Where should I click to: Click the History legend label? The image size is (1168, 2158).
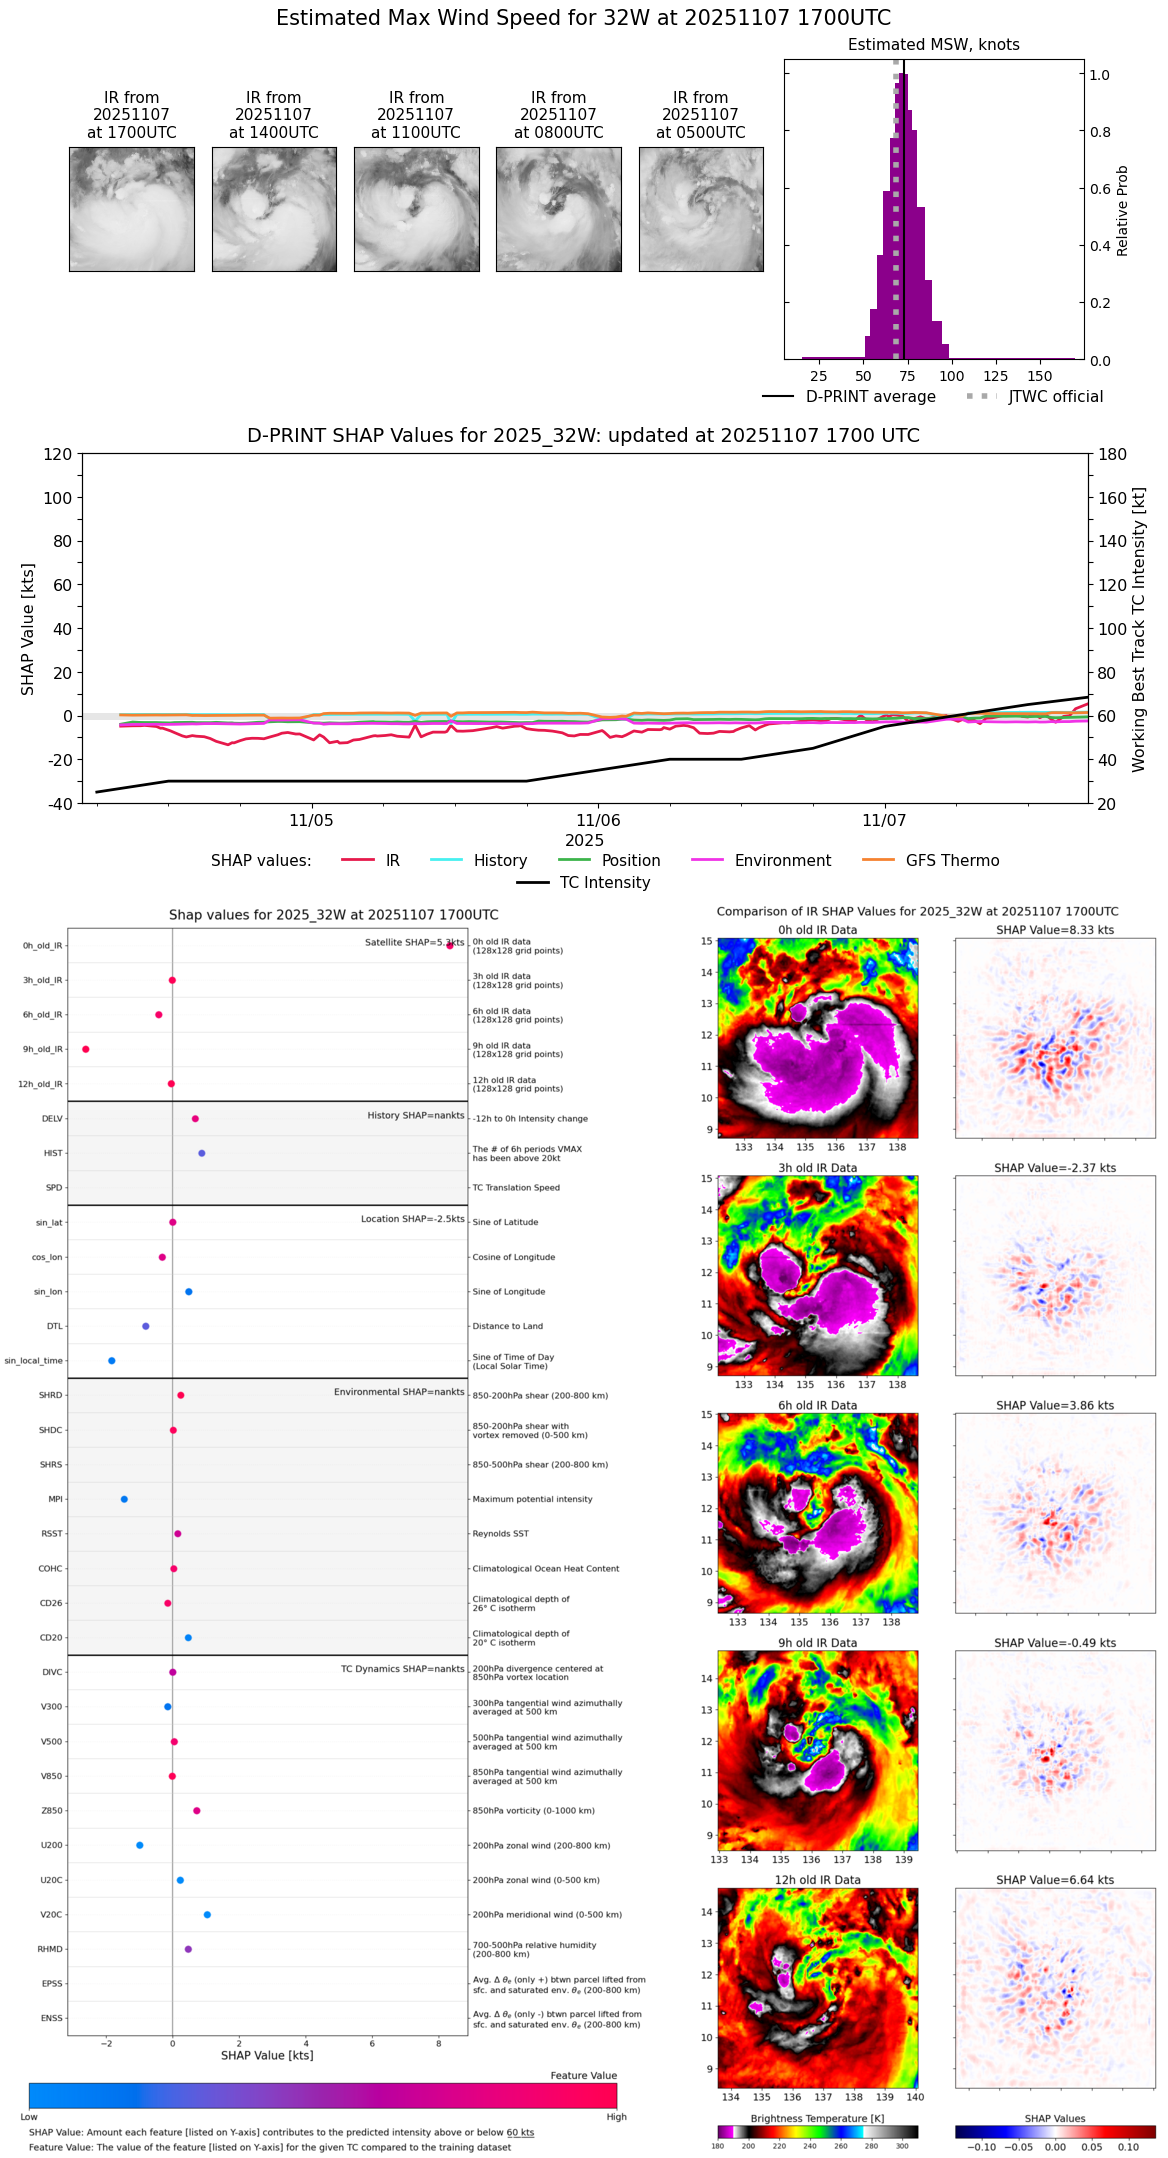coord(500,861)
